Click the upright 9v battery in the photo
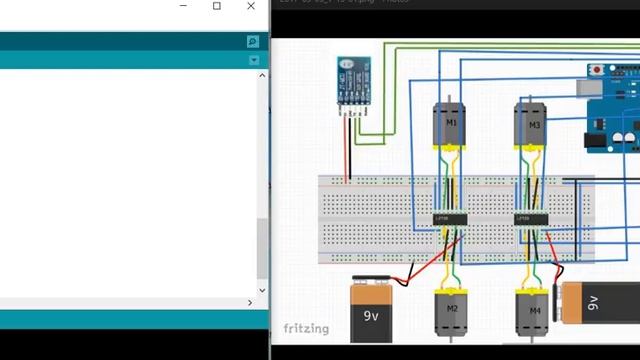Viewport: 640px width, 360px height. pos(371,309)
